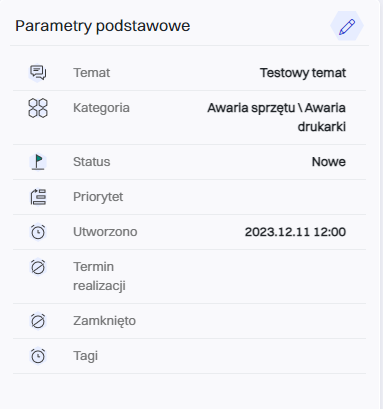Click the Kategoria hexagons icon
The image size is (383, 409).
click(x=38, y=108)
